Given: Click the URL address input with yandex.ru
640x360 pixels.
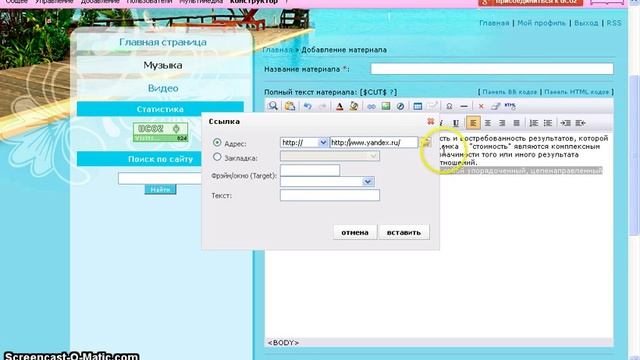Looking at the screenshot, I should [x=374, y=142].
